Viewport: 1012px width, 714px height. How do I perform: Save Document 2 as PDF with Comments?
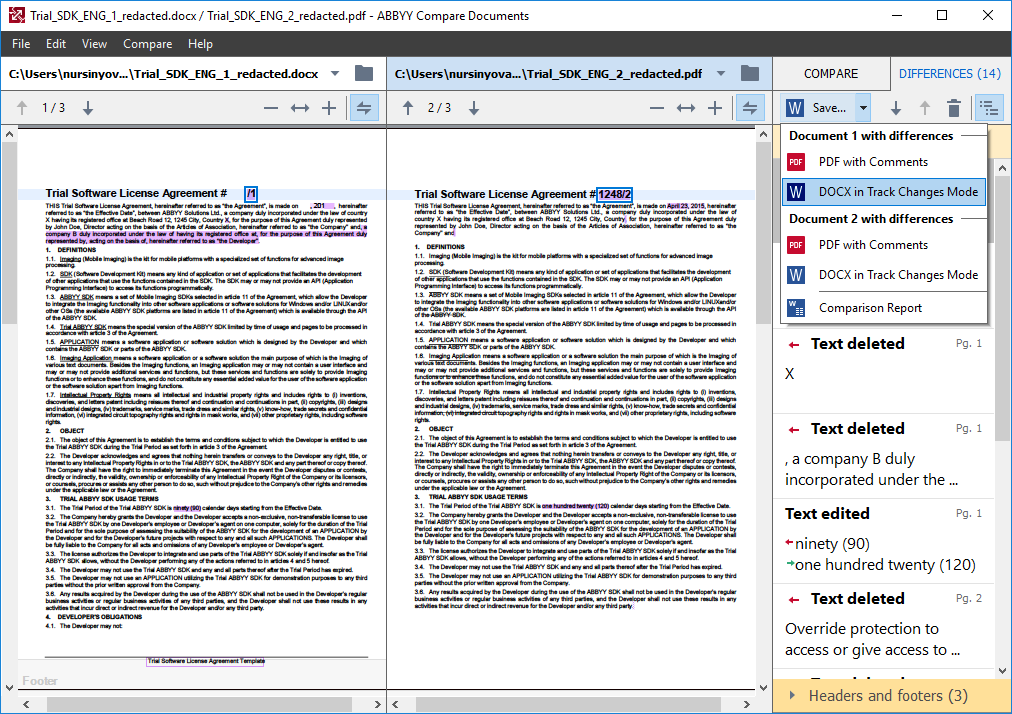tap(884, 245)
